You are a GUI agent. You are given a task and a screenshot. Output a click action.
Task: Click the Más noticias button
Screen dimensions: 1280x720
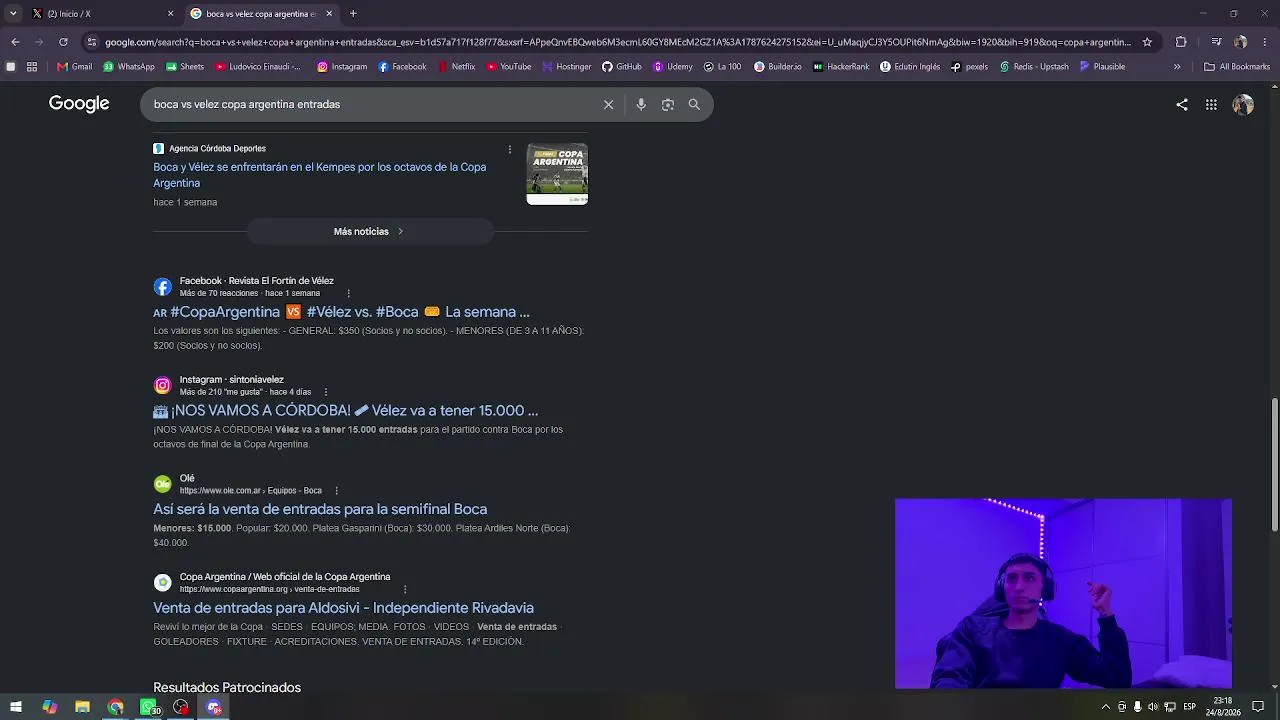[x=370, y=231]
